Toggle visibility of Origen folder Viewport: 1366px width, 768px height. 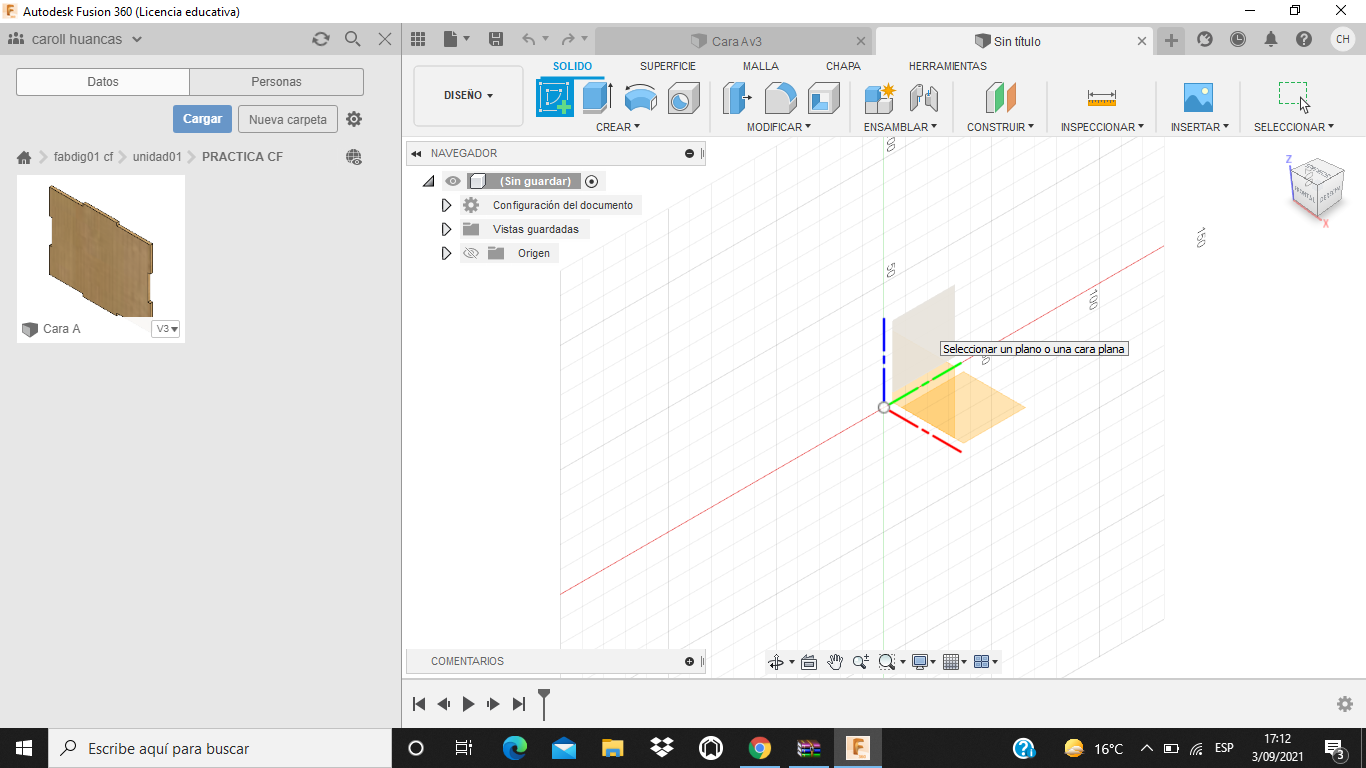click(471, 253)
